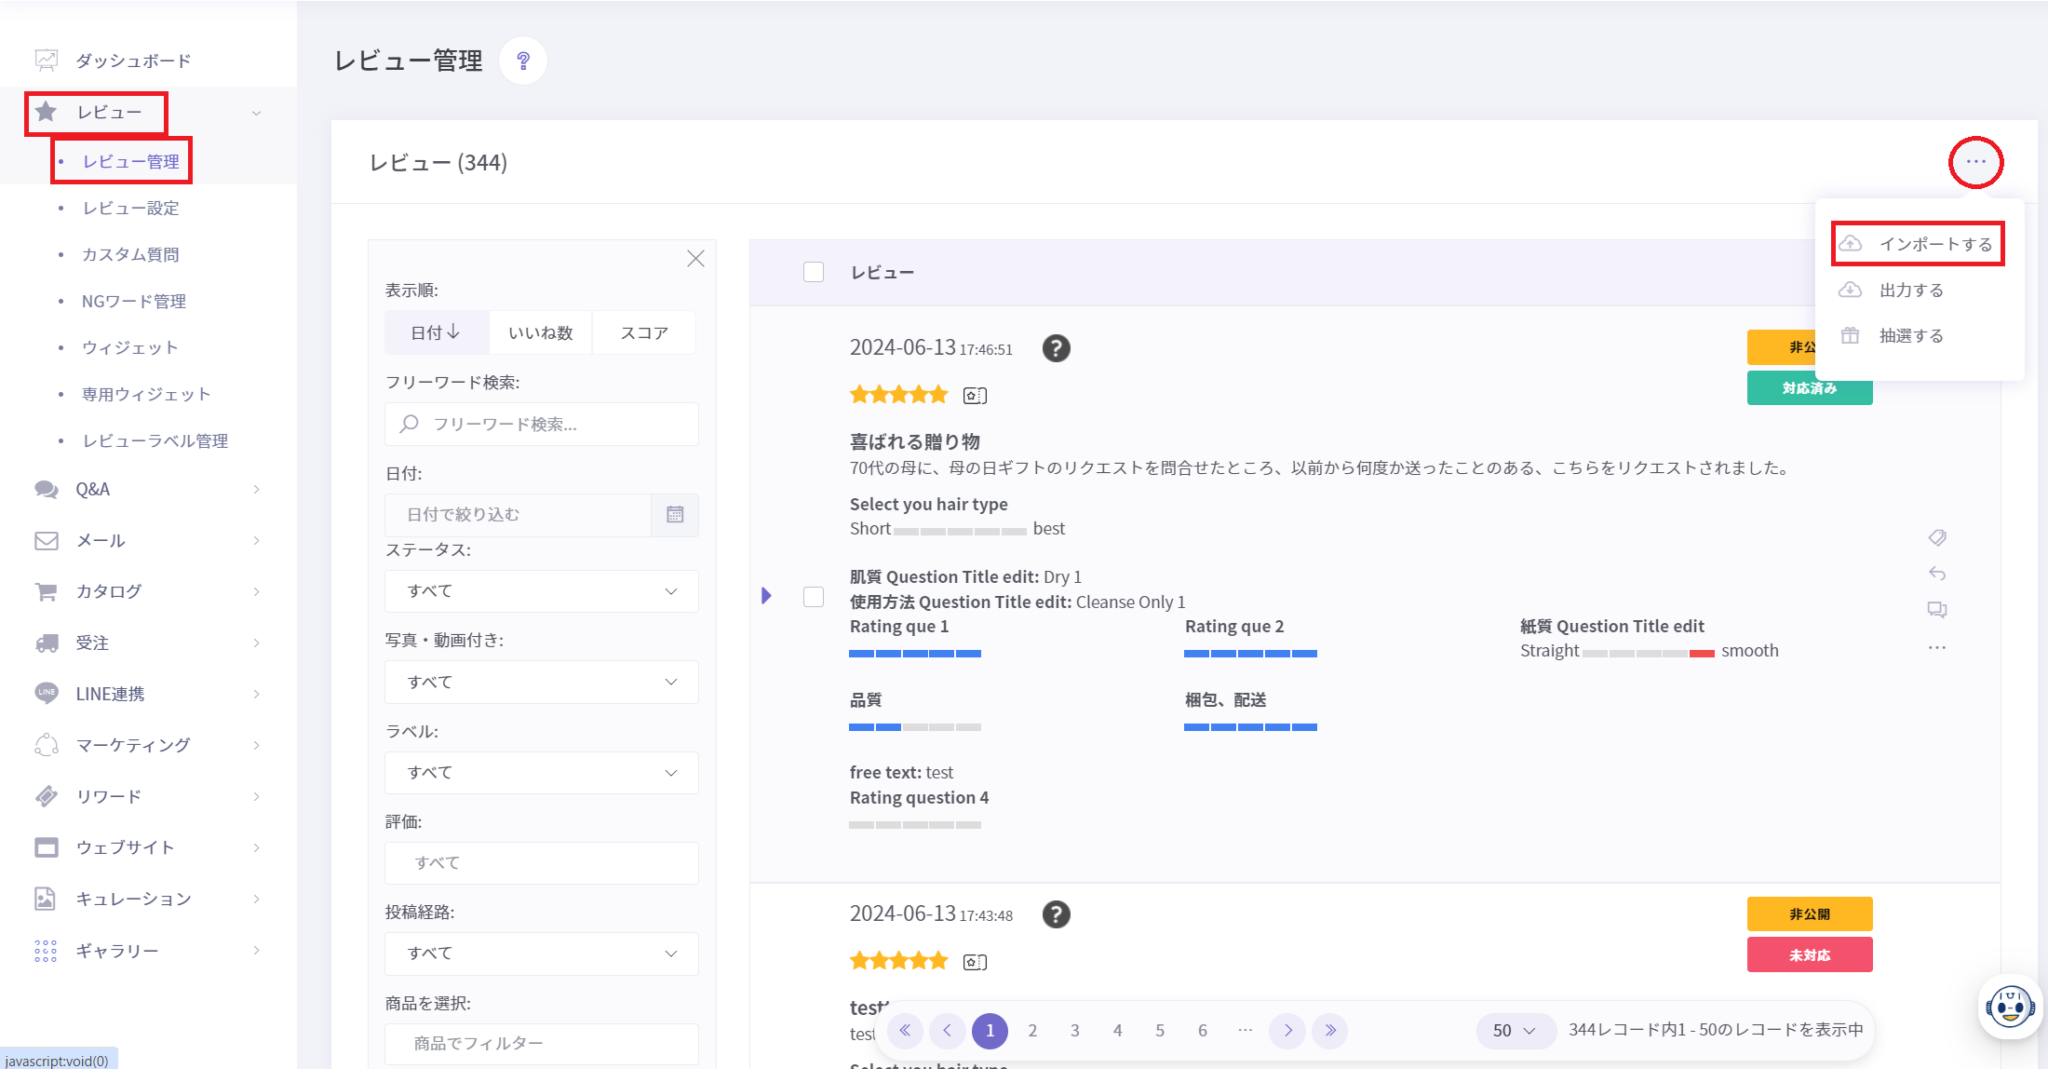The image size is (2048, 1069).
Task: Select 出力する from the menu
Action: pyautogui.click(x=1910, y=290)
